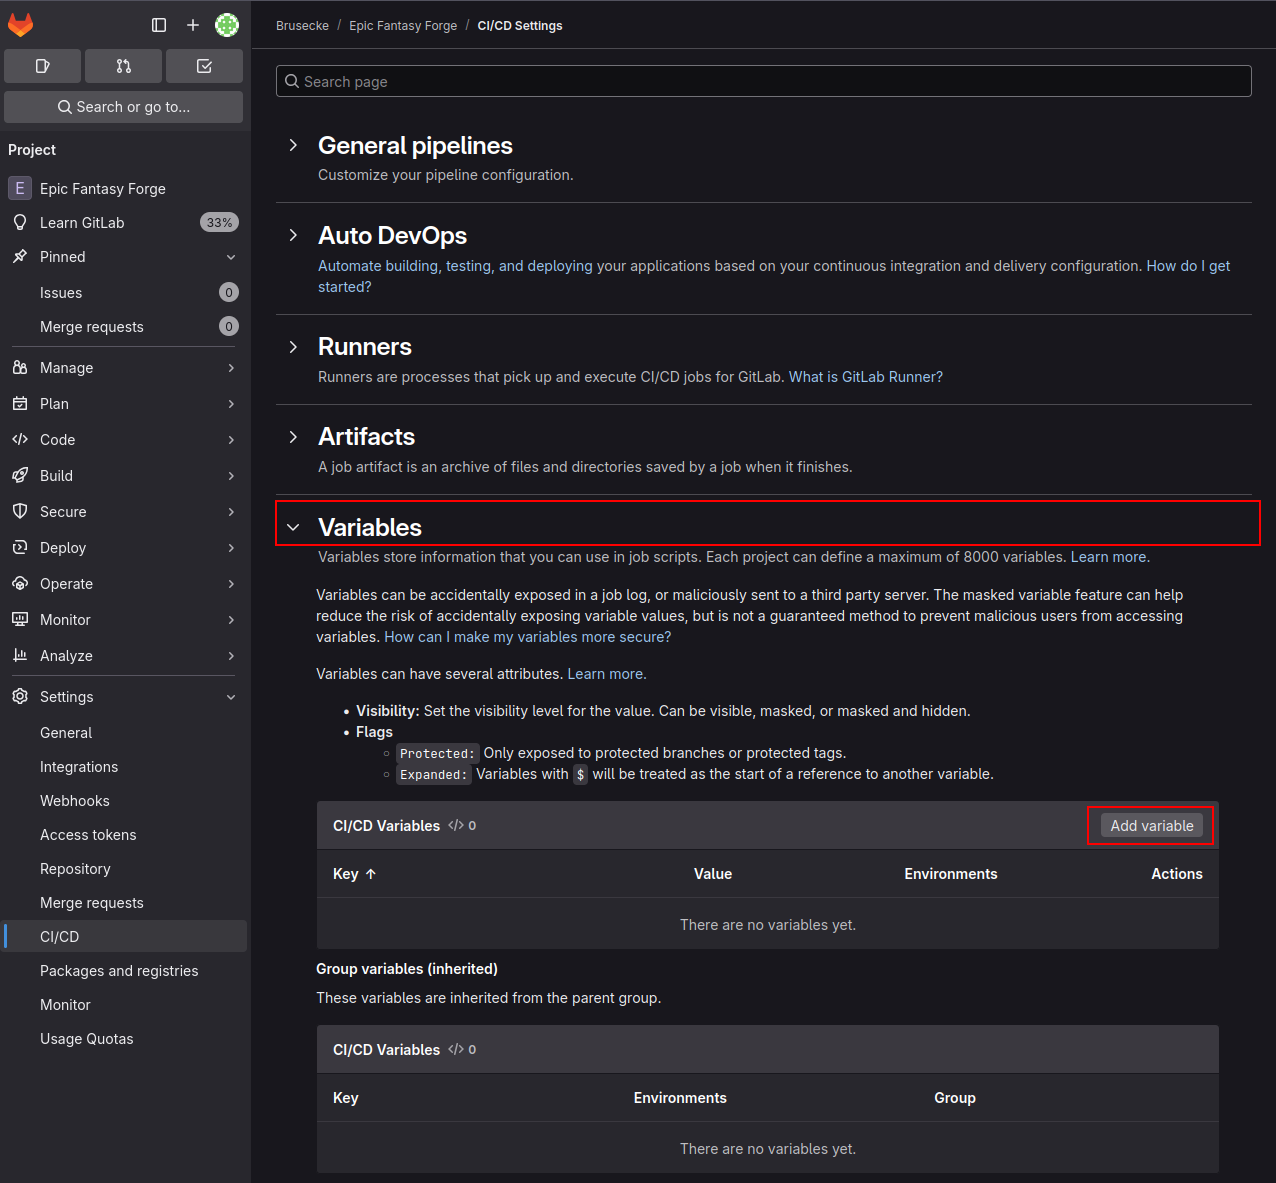Open pinned Merge requests in sidebar
Screen dimensions: 1276x1183
click(125, 326)
